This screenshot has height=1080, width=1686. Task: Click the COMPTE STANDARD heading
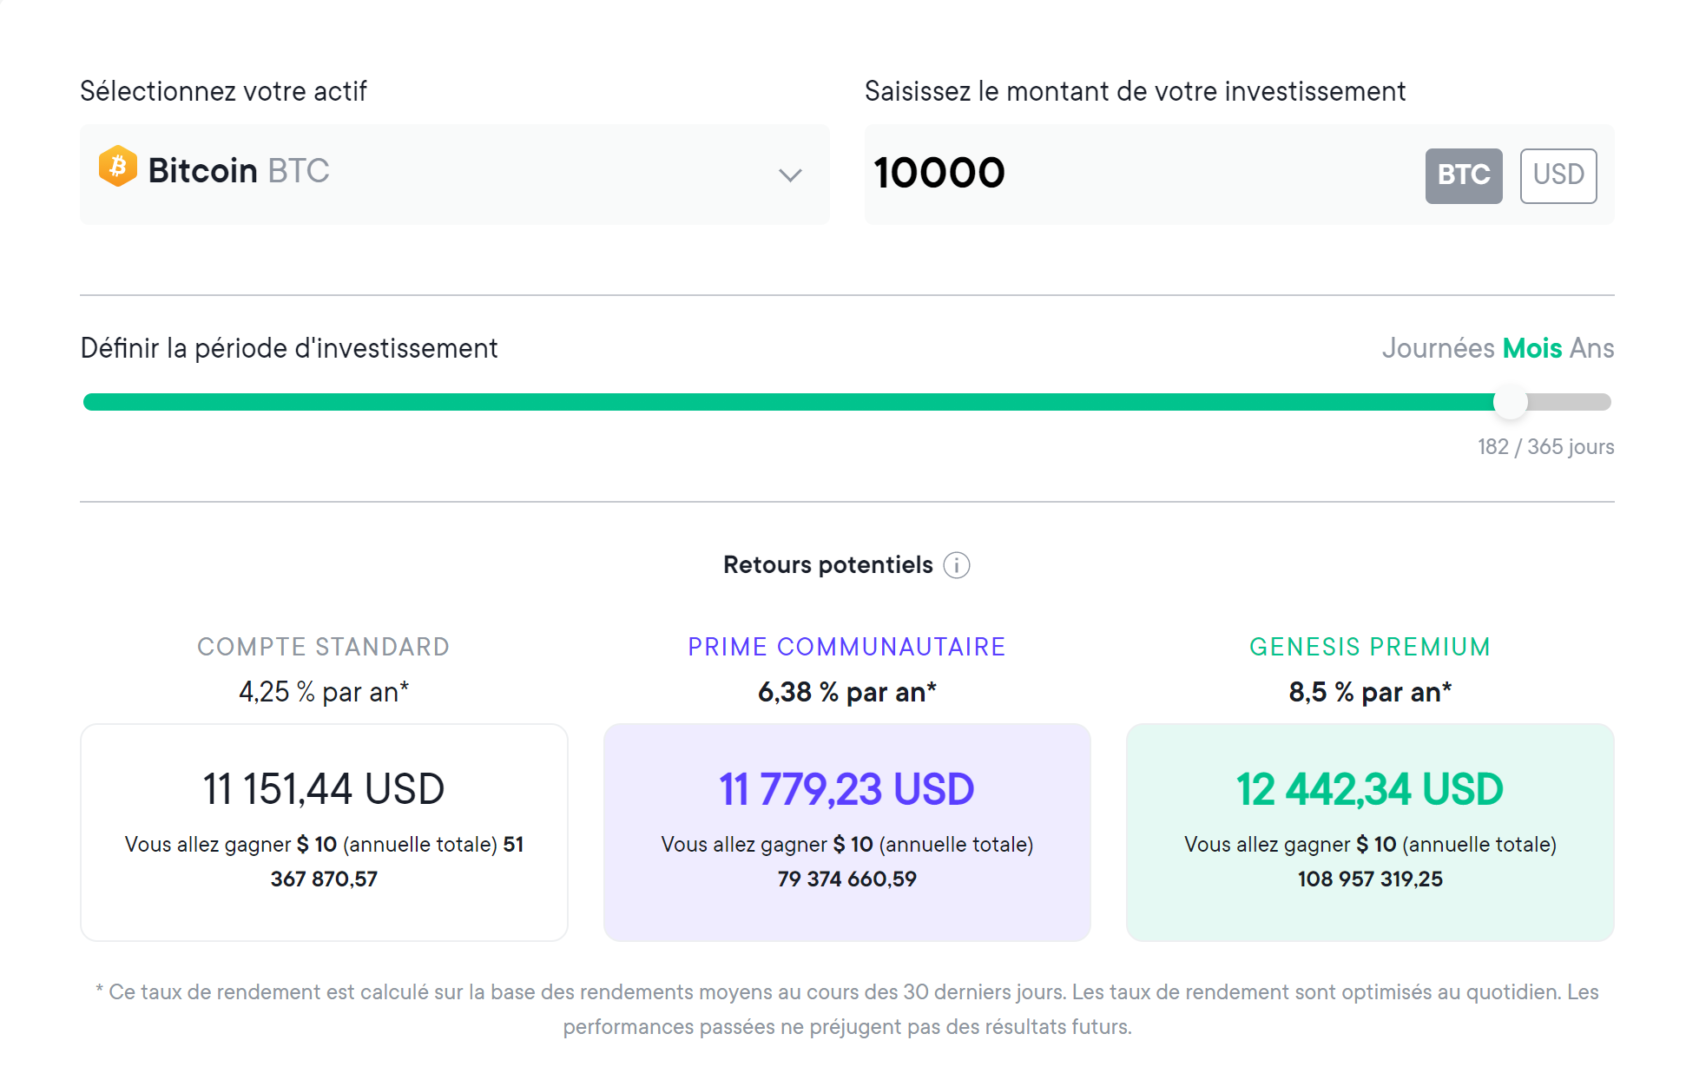point(323,647)
